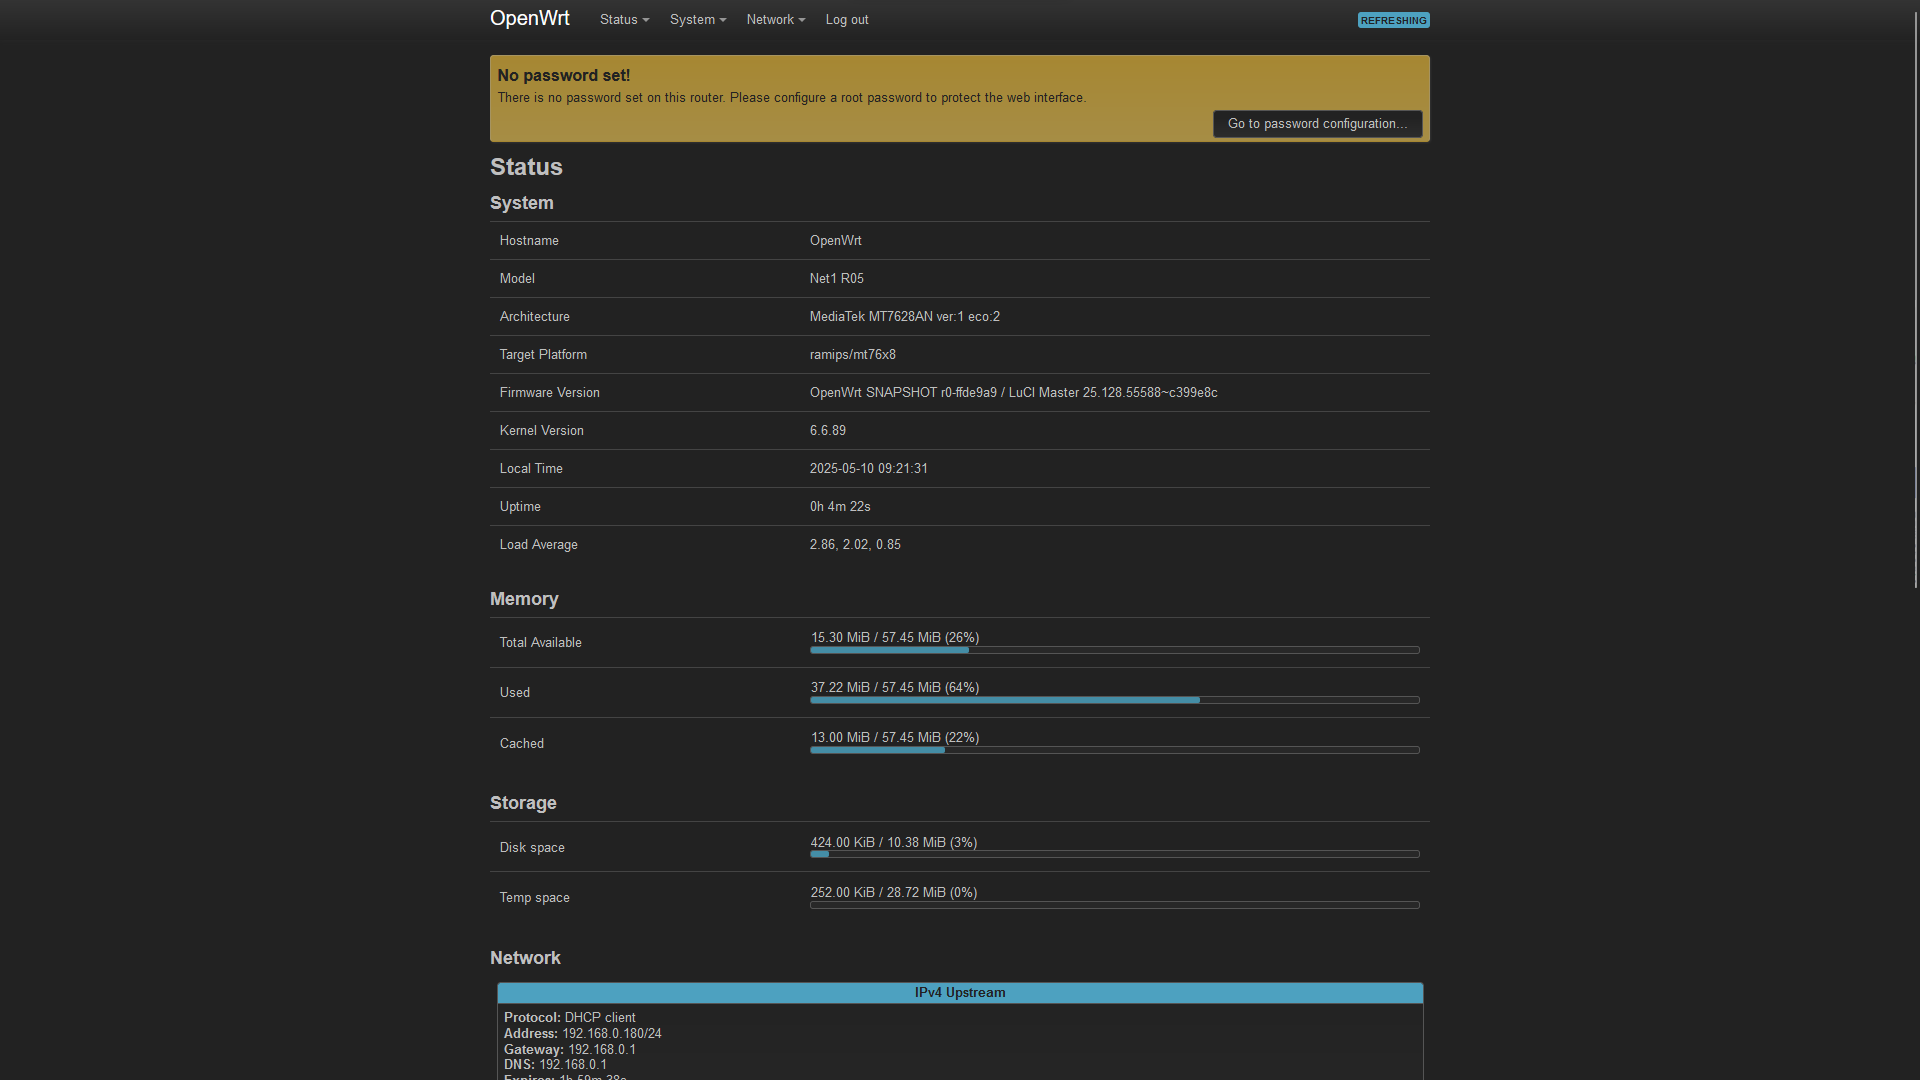Click the OpenWrt brand logo link
Viewport: 1920px width, 1080px height.
pos(530,19)
